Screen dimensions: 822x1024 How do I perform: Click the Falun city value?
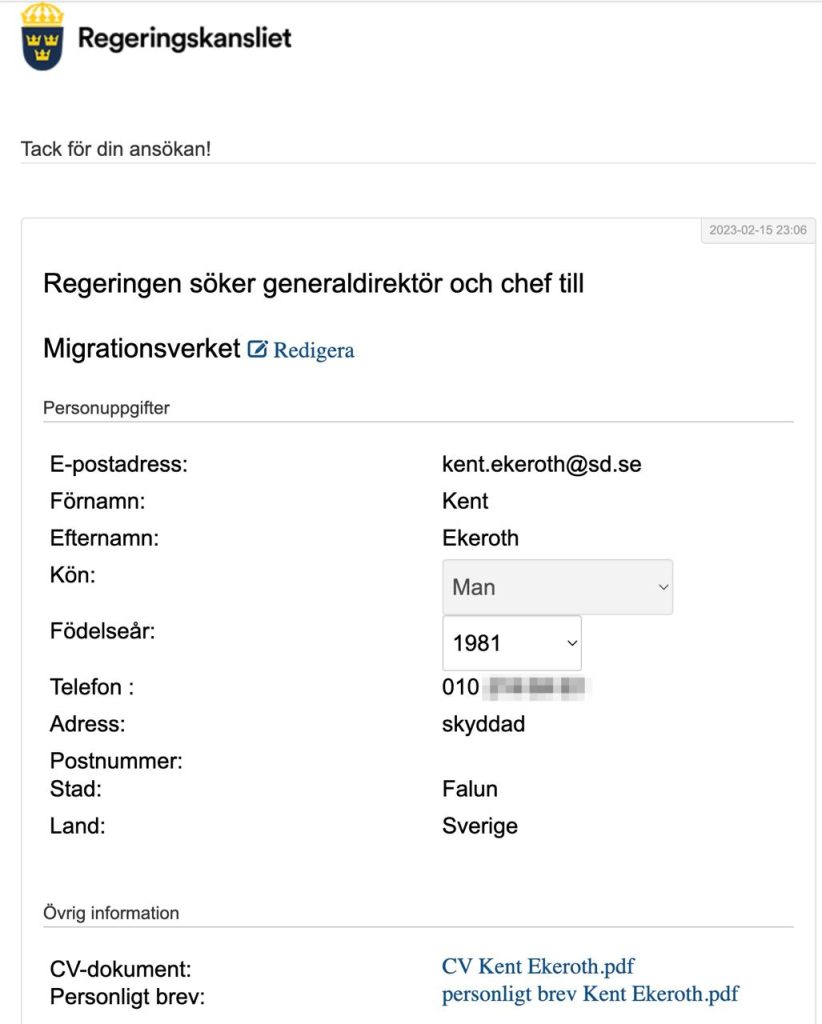point(469,789)
